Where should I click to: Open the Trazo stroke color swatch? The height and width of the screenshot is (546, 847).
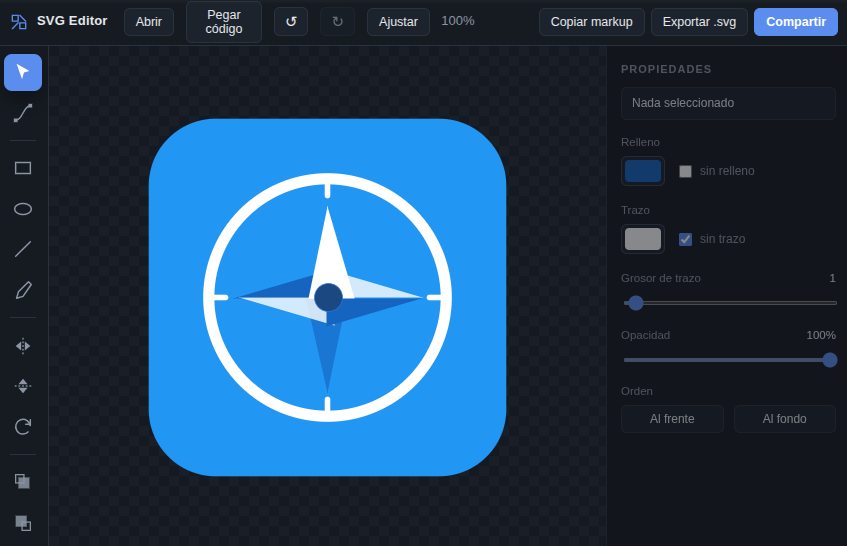tap(643, 239)
